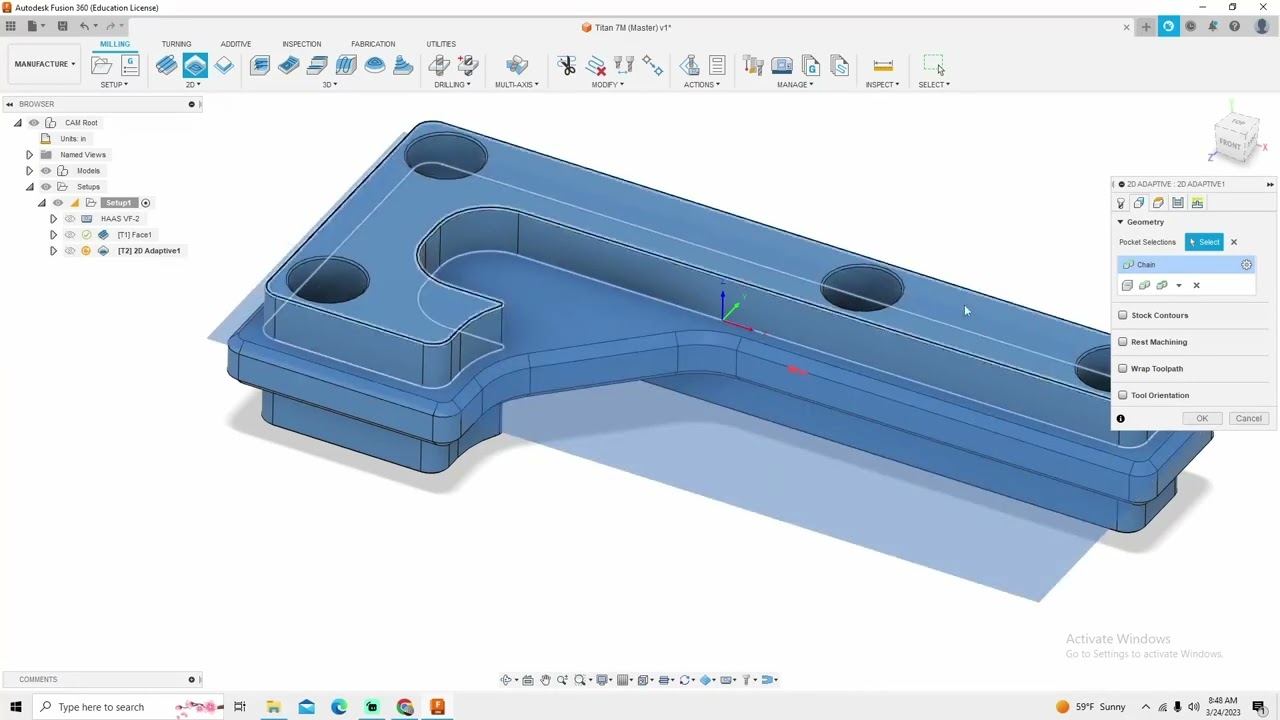Open the Tool Library icon in Manage
Screen dimensions: 1280x720
click(754, 65)
